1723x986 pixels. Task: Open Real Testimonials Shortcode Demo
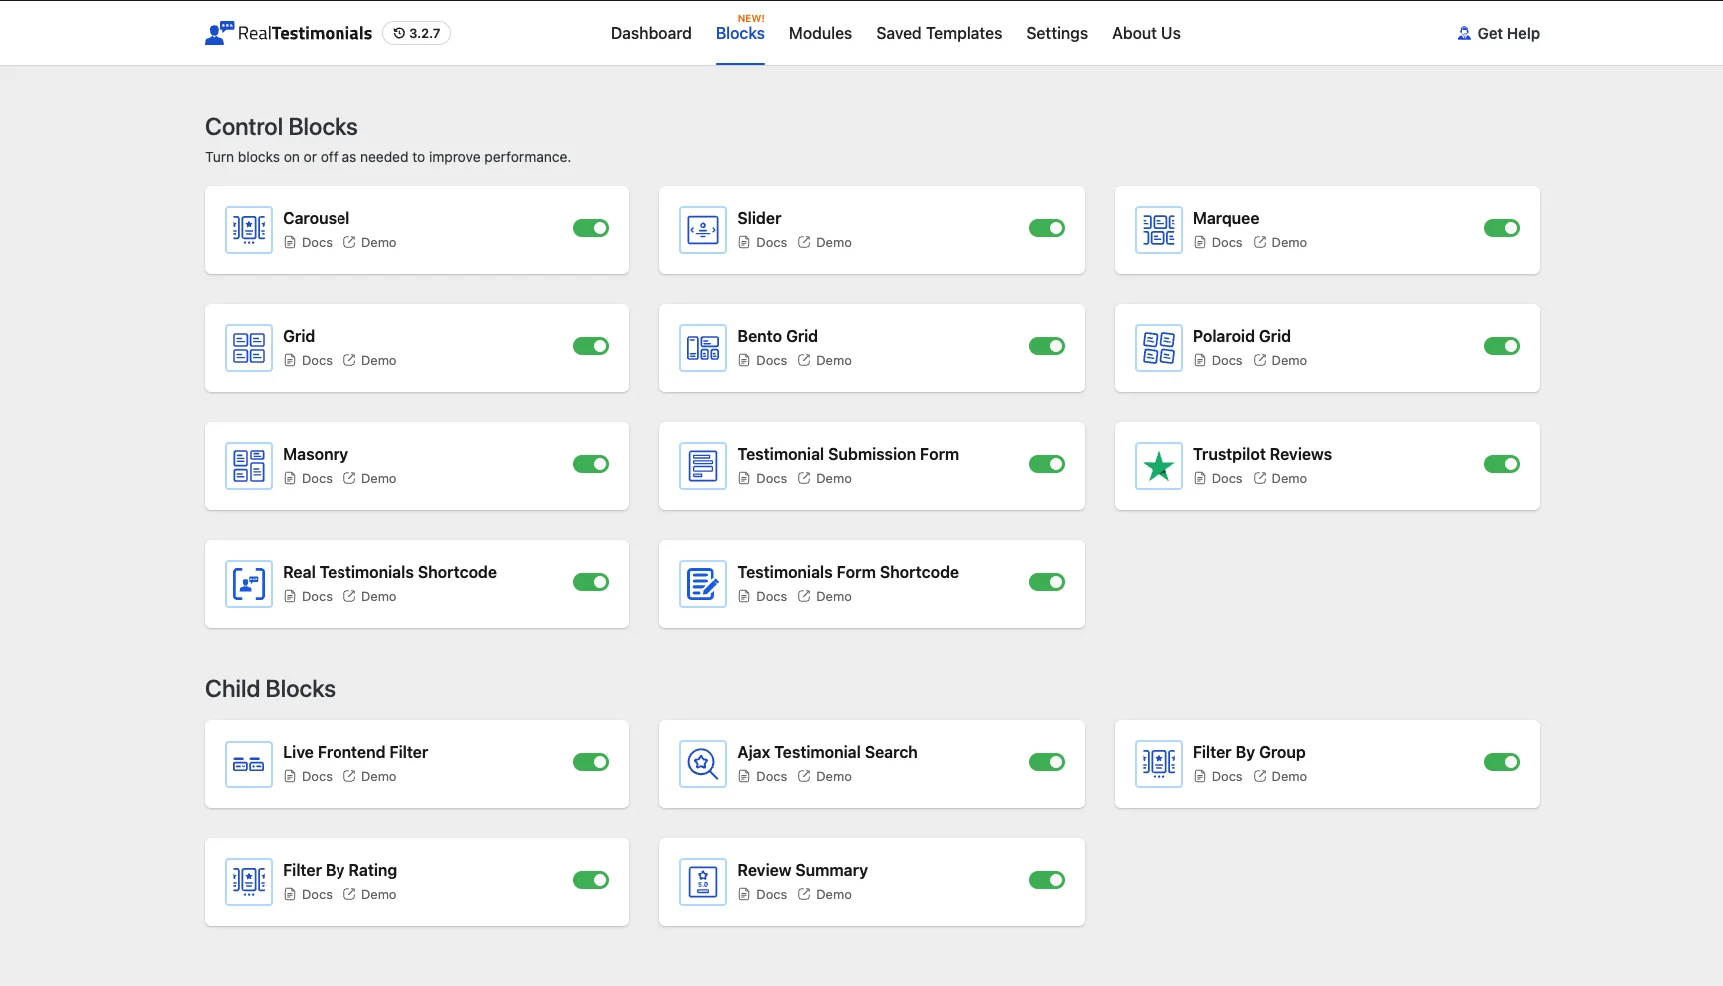click(370, 596)
